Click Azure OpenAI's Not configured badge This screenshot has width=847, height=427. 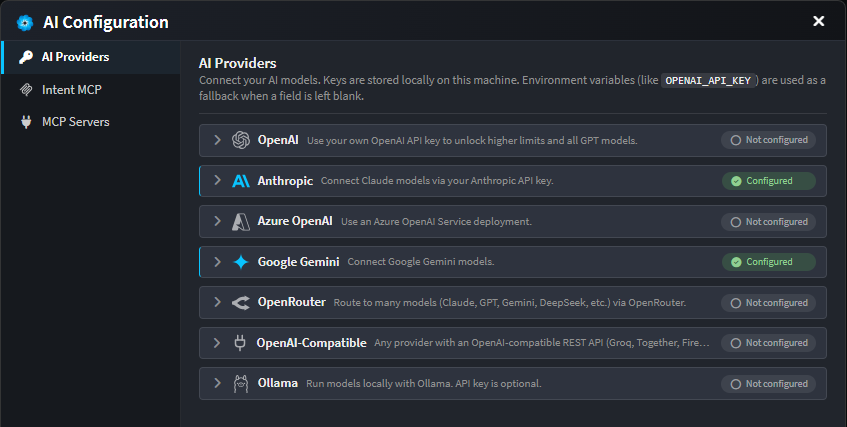(x=768, y=222)
